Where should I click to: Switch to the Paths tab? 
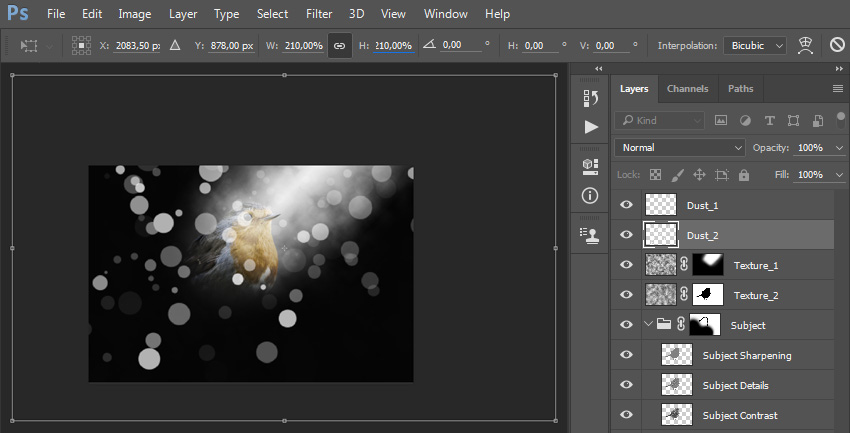click(x=740, y=89)
